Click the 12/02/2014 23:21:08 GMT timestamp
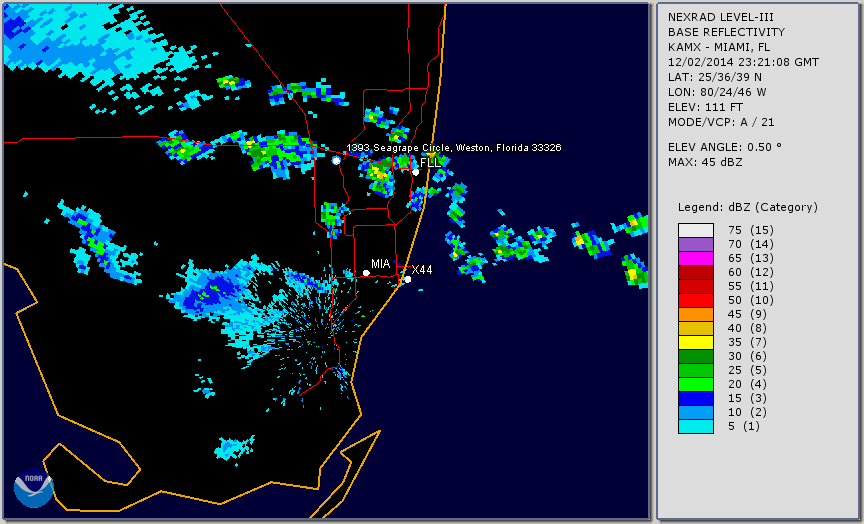This screenshot has height=524, width=864. point(743,62)
